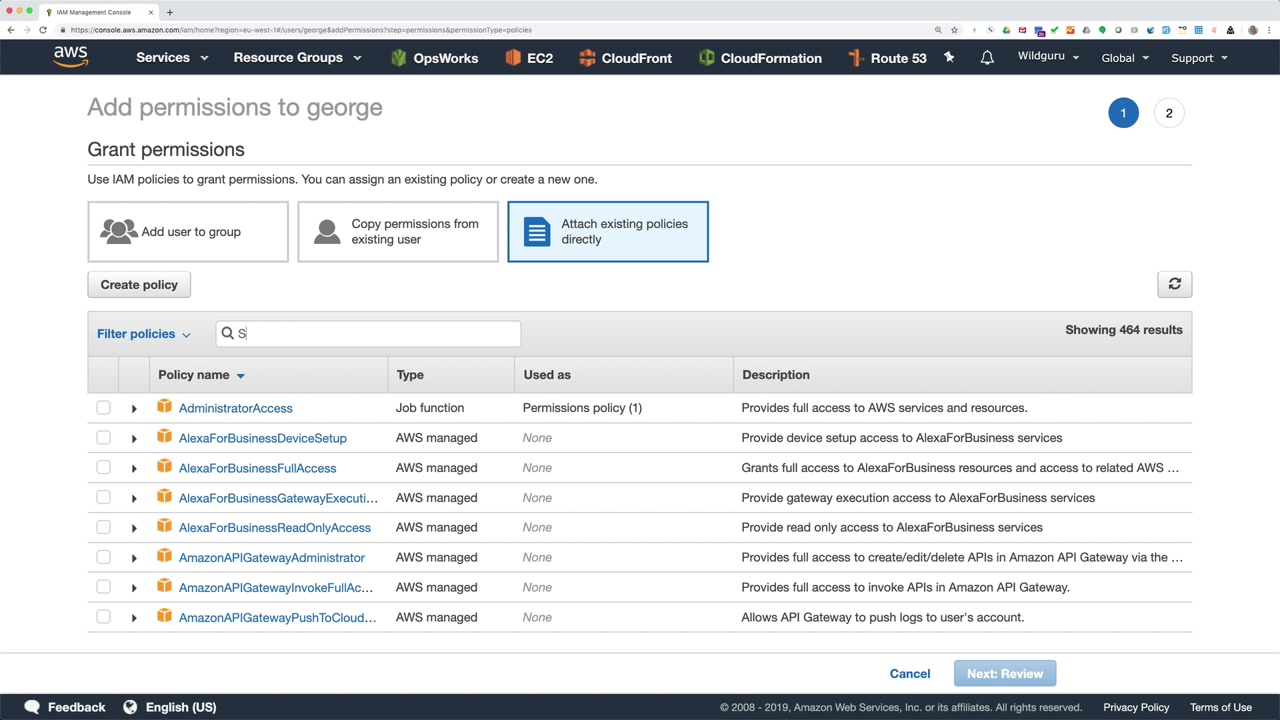Viewport: 1280px width, 720px height.
Task: Select the AlexaForBusinessFullAccess checkbox
Action: 103,468
